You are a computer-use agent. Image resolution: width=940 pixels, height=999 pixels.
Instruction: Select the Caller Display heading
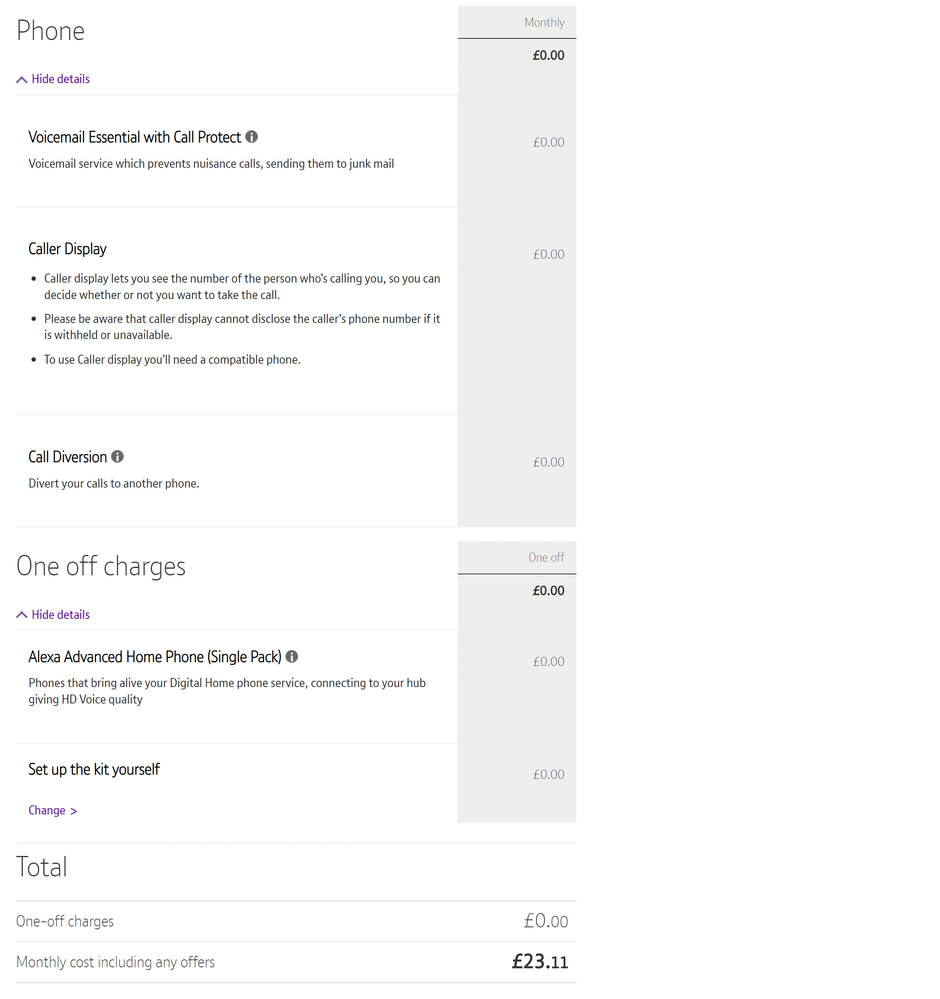click(x=67, y=249)
